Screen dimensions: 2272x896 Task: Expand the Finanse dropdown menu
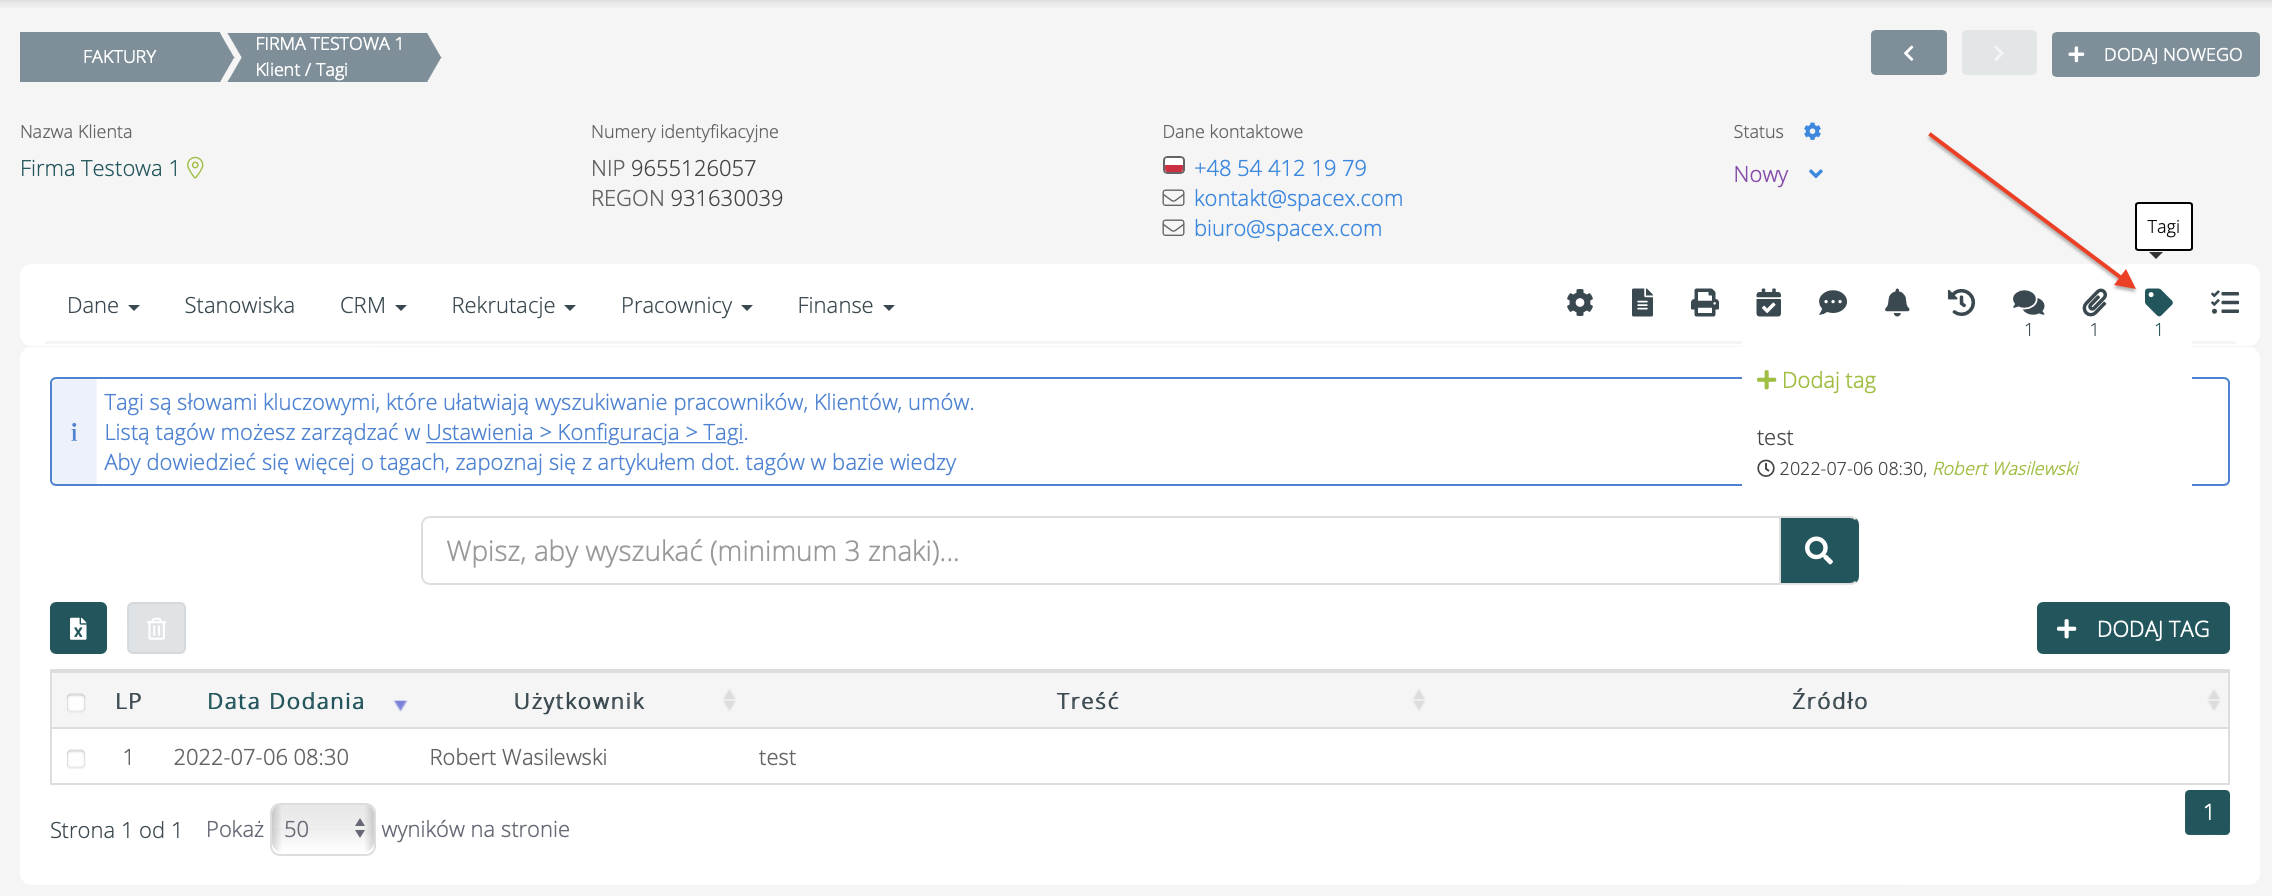pos(845,306)
